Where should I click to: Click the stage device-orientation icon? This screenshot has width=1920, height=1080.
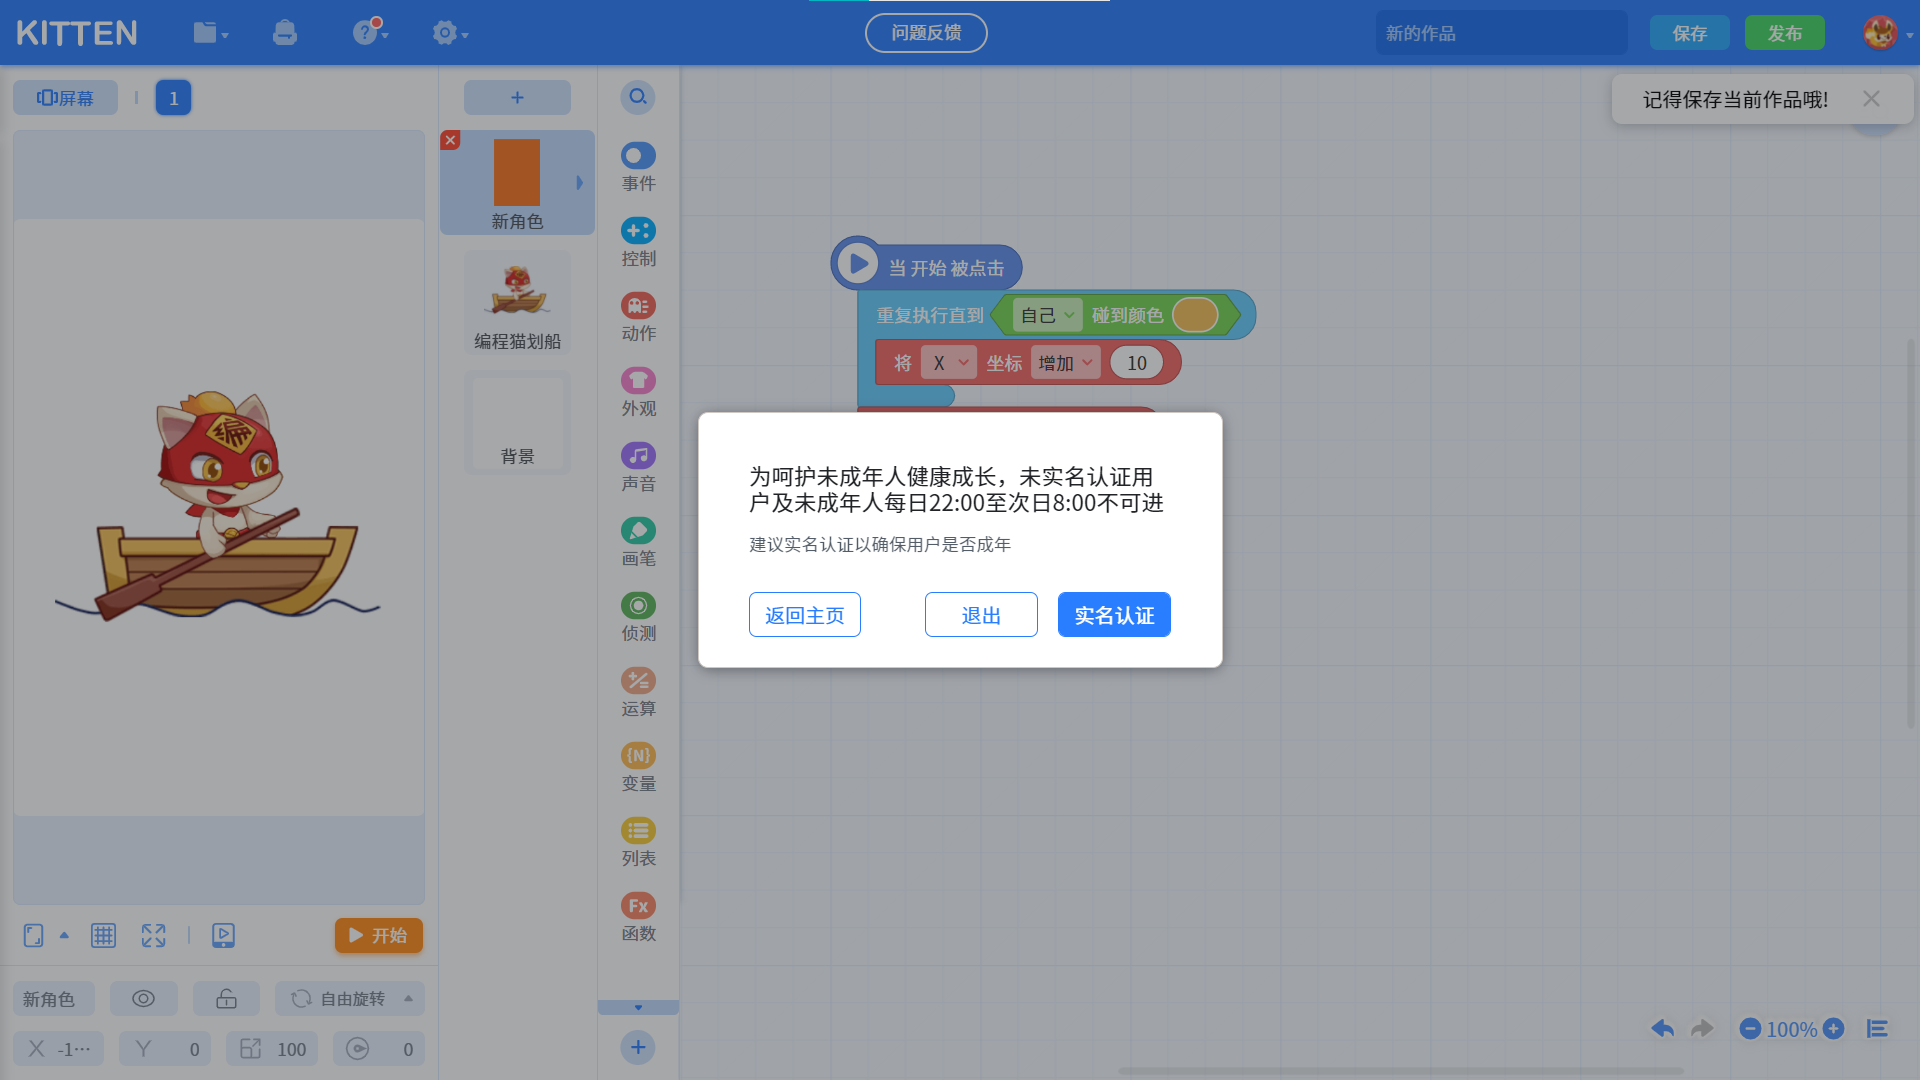[x=34, y=935]
